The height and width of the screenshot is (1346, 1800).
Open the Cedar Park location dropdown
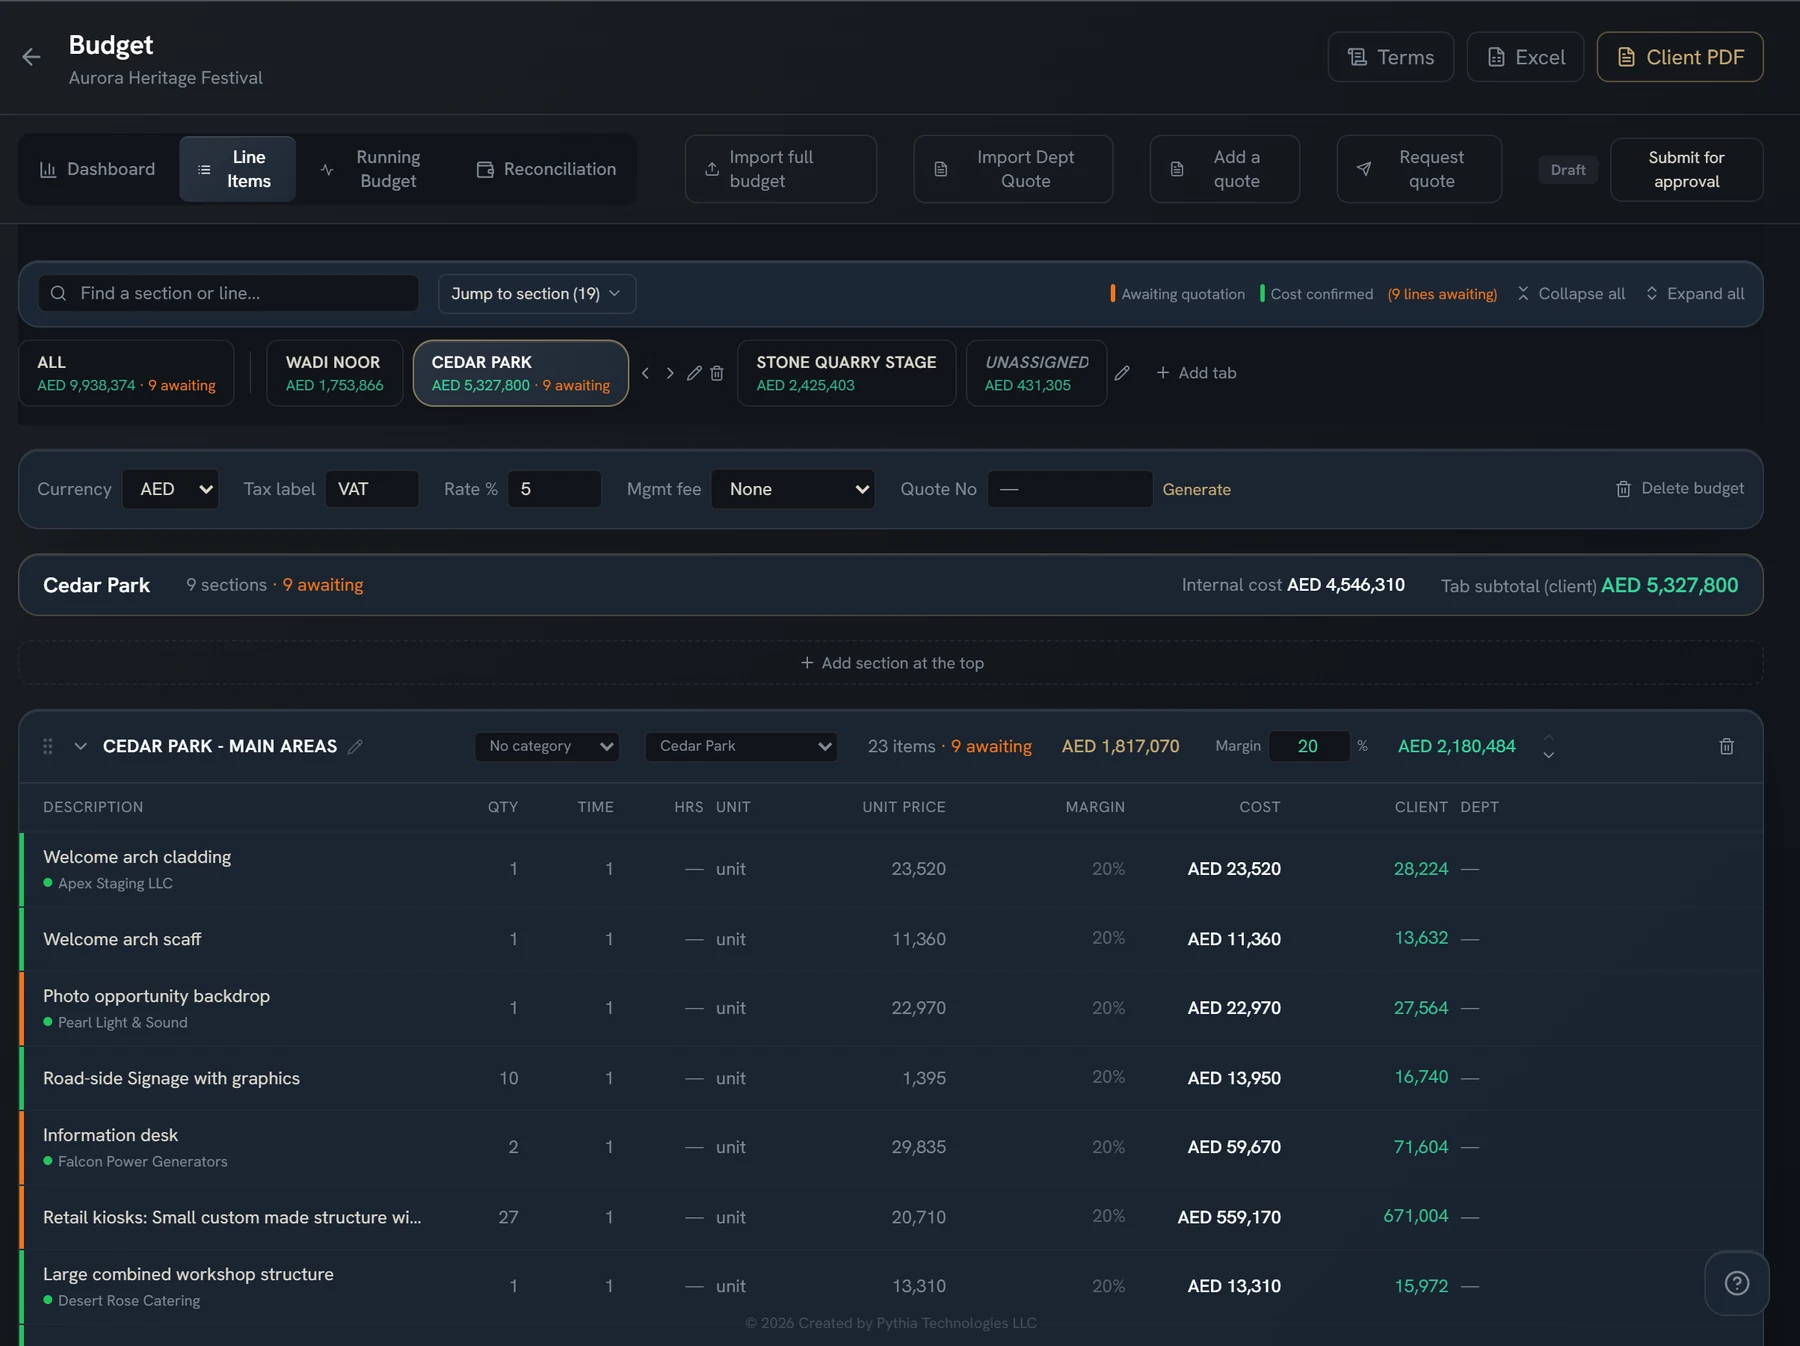[x=741, y=746]
